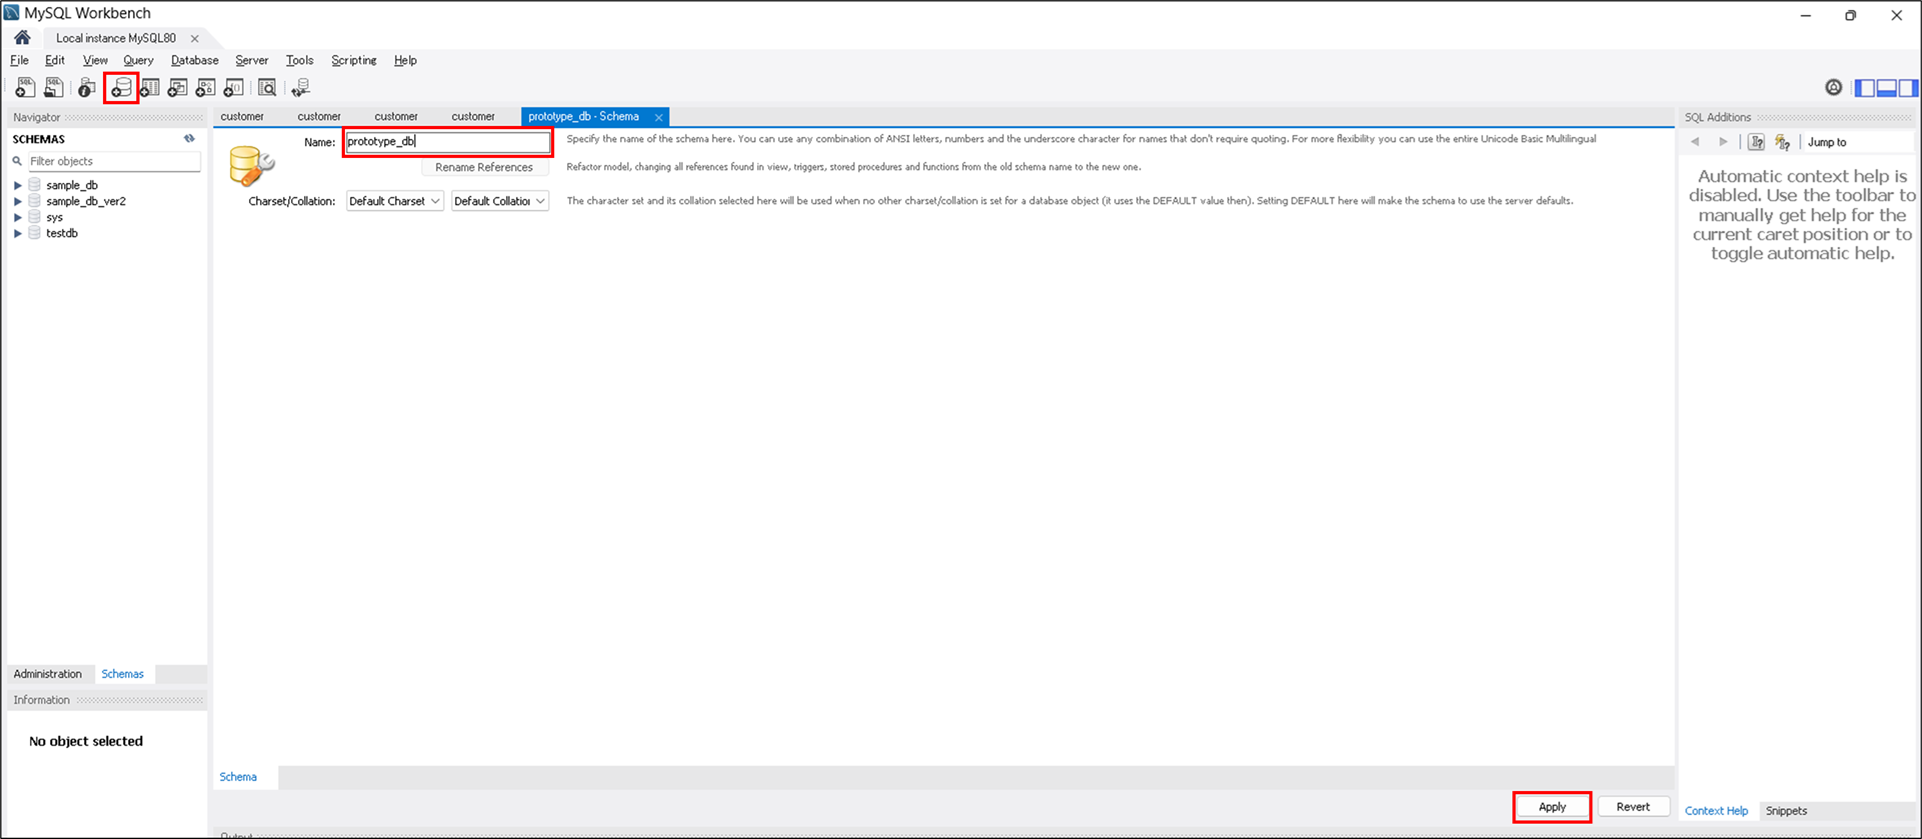Image resolution: width=1922 pixels, height=839 pixels.
Task: Click the reconnect to DBMS icon
Action: point(300,88)
